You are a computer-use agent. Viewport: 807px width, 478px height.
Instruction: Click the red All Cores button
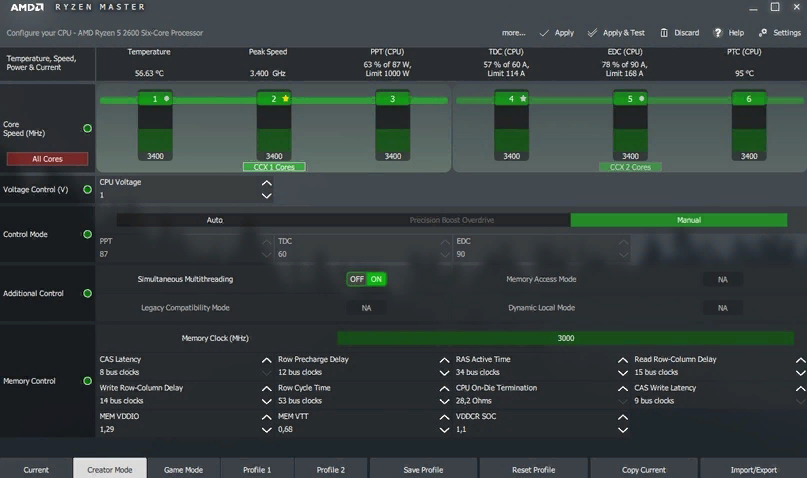click(47, 159)
